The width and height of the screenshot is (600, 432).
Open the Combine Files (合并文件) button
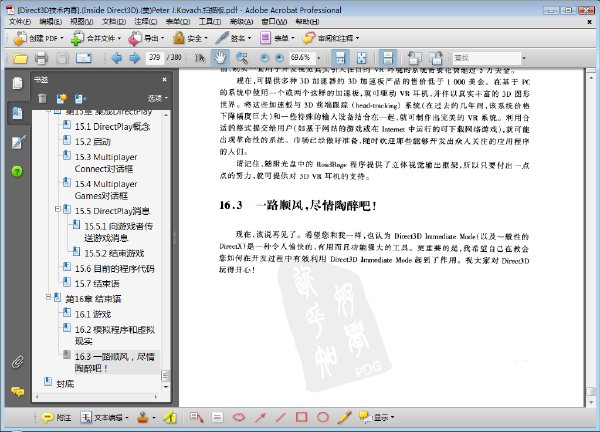[96, 38]
